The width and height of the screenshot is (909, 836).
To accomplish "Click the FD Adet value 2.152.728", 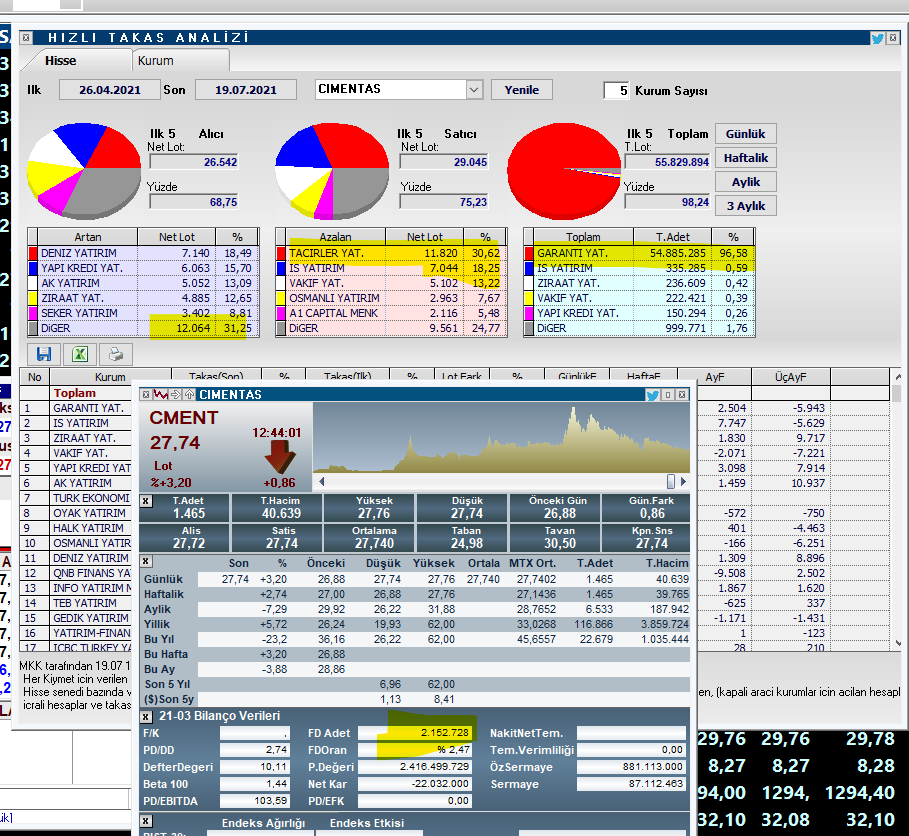I will pos(415,733).
